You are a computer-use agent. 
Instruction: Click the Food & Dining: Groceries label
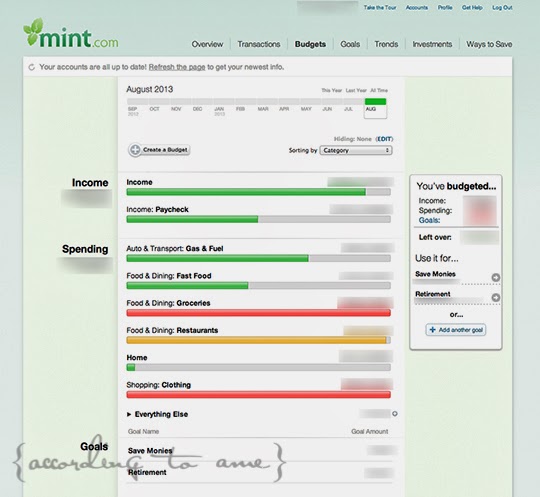click(x=168, y=303)
